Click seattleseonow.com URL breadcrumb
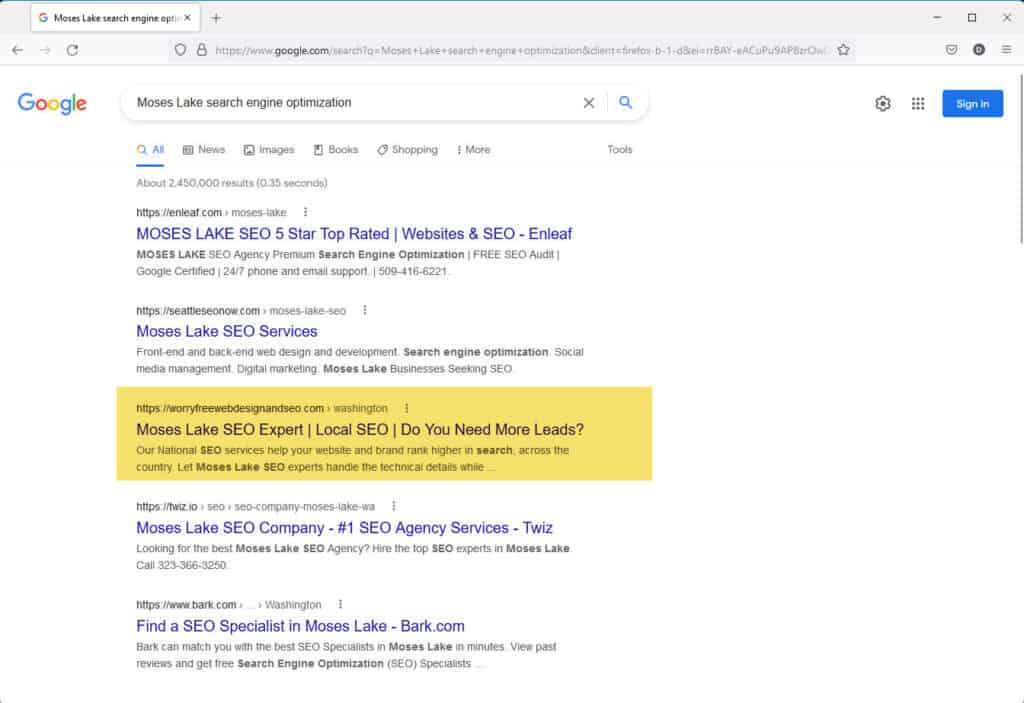This screenshot has height=703, width=1024. point(241,311)
